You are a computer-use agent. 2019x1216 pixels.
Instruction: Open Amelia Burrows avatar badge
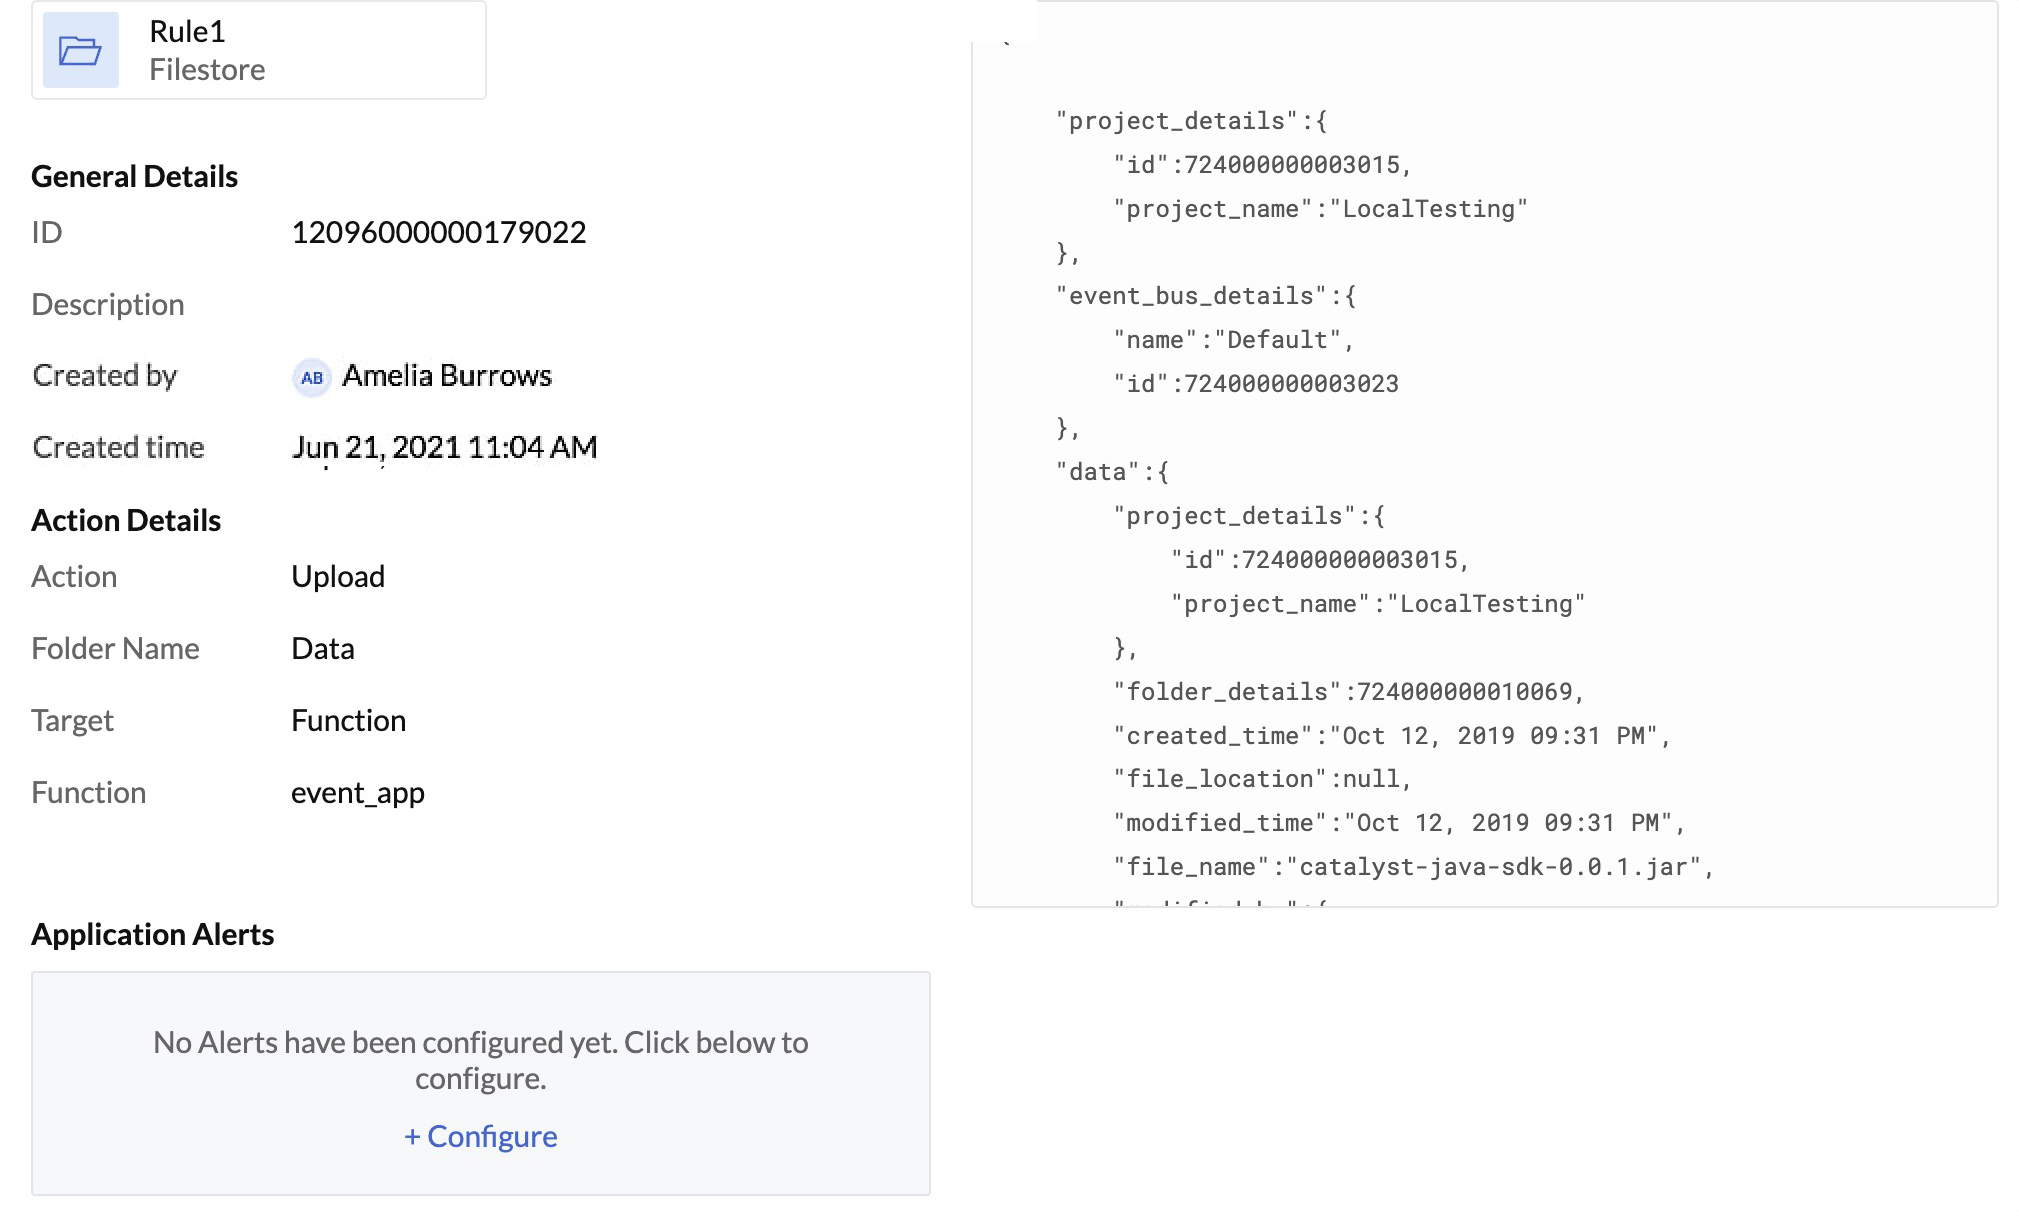(311, 377)
